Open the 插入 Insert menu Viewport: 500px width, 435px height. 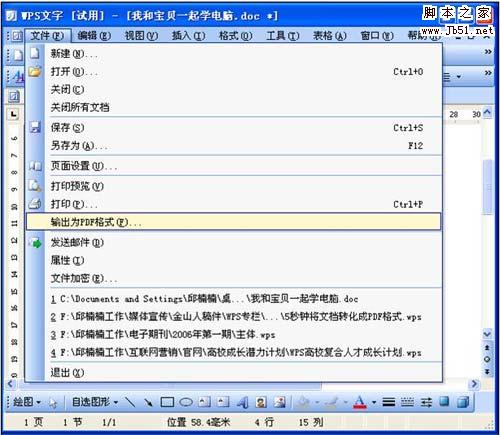pyautogui.click(x=188, y=35)
